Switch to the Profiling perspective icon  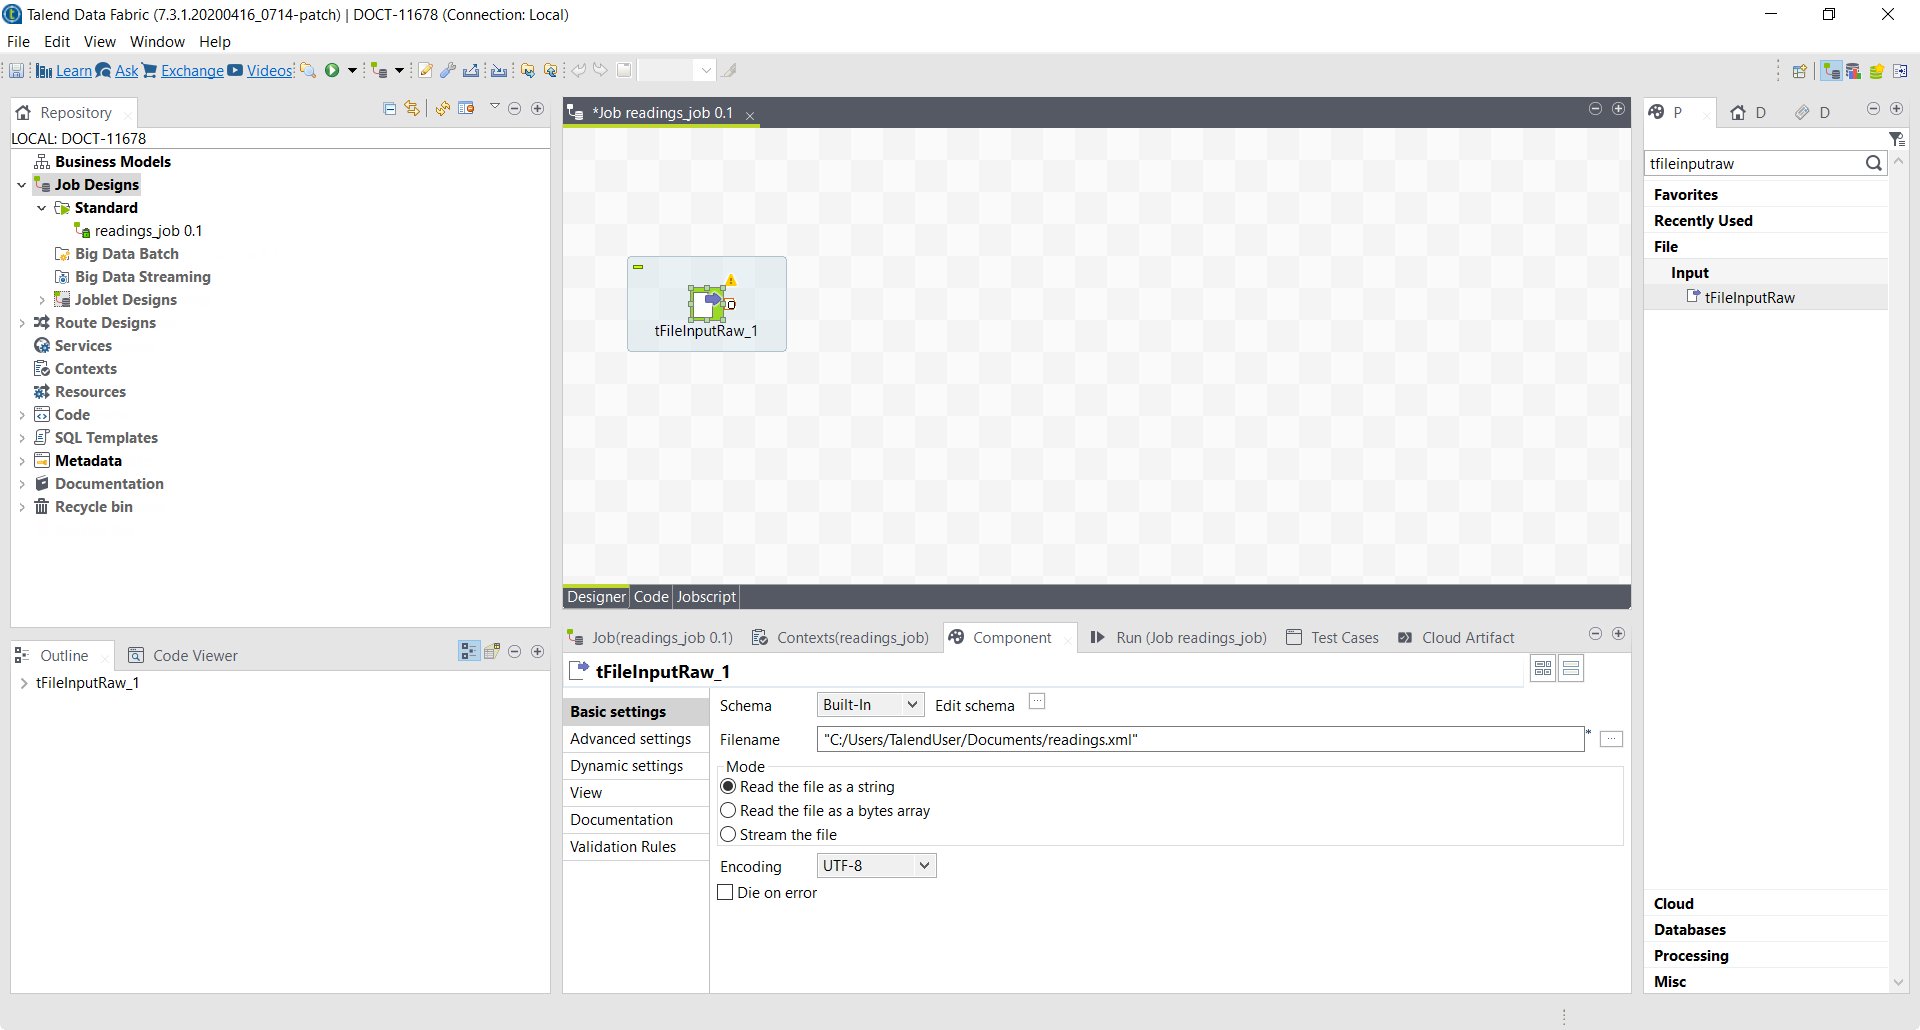tap(1854, 70)
